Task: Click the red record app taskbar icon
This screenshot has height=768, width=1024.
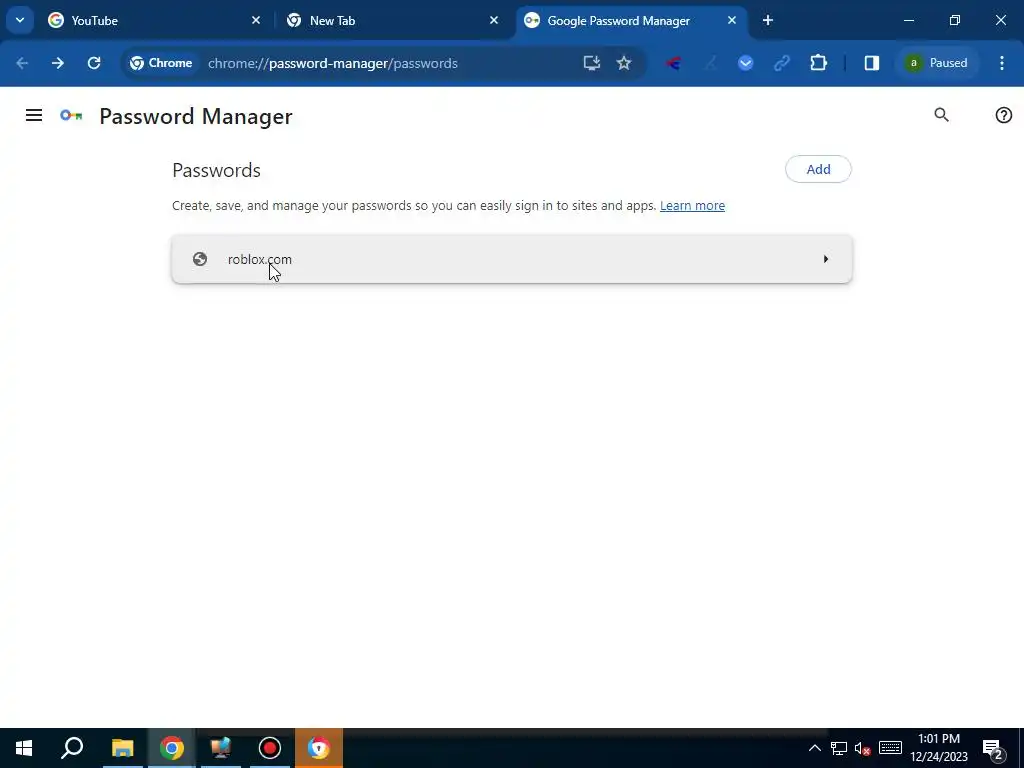Action: (x=270, y=748)
